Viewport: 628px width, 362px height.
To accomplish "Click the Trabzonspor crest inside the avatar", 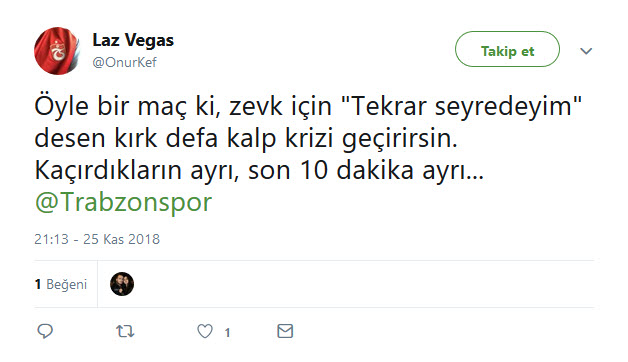I will [x=58, y=50].
